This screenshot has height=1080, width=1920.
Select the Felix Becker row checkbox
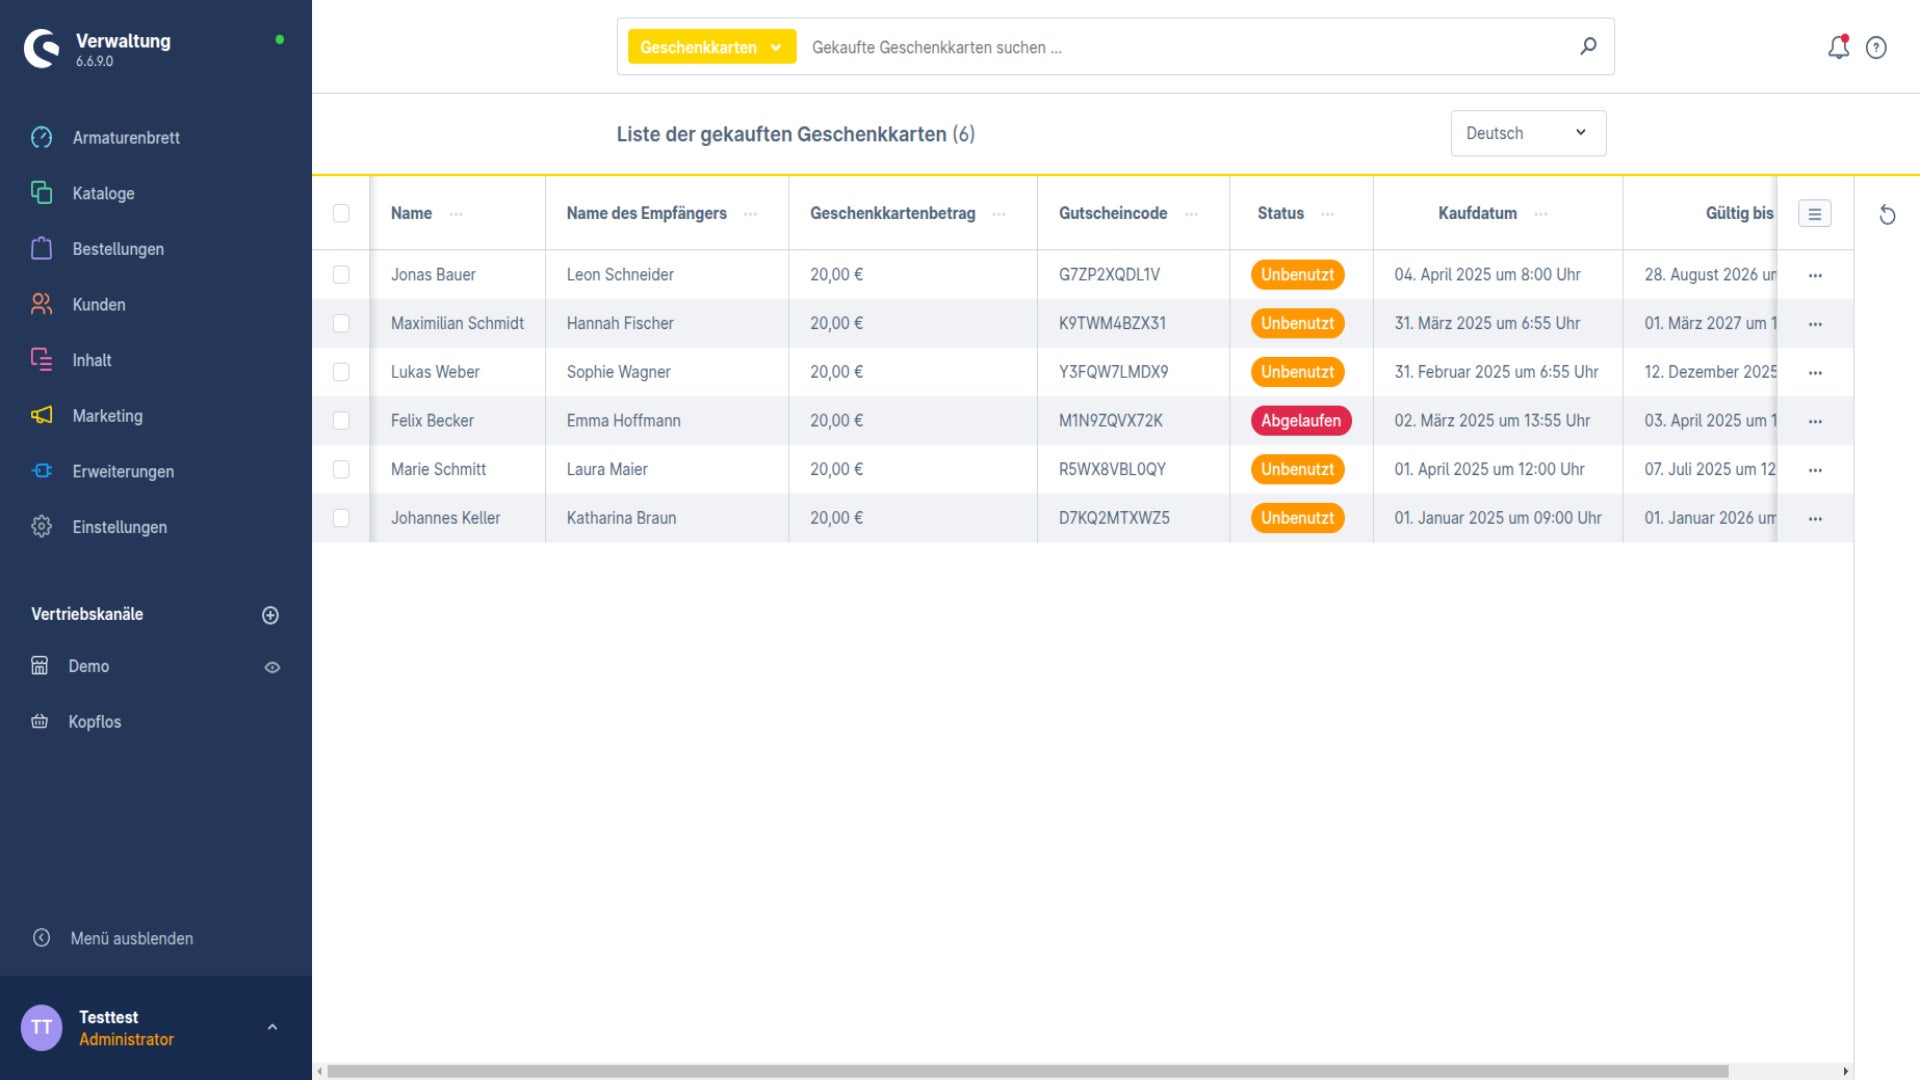pyautogui.click(x=341, y=420)
